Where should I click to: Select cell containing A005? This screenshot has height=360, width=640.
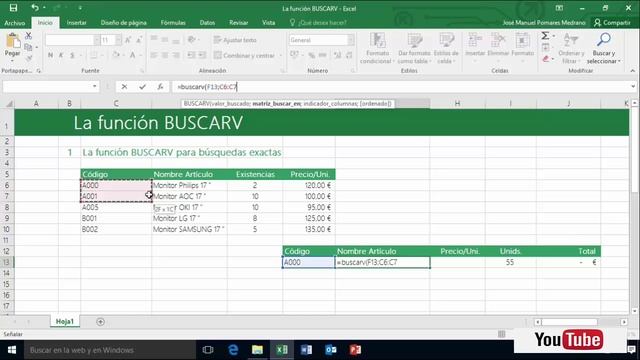(116, 207)
